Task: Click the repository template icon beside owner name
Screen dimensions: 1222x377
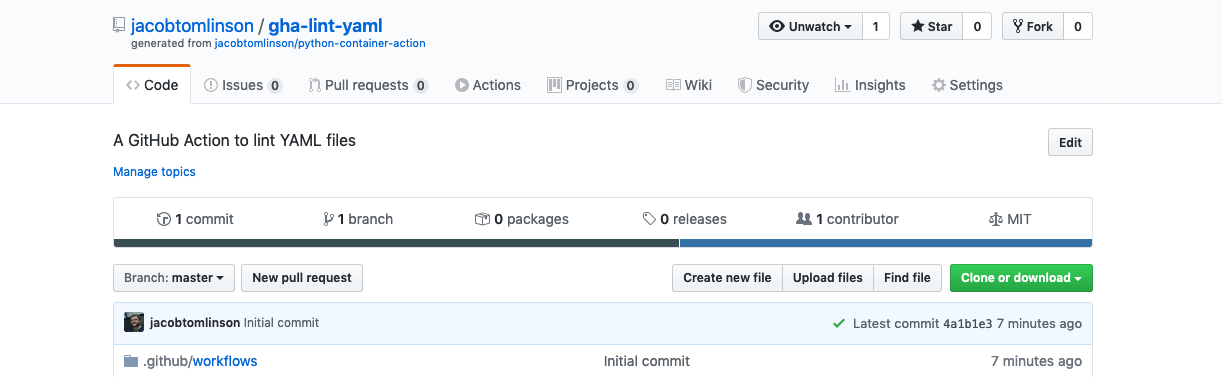Action: 120,26
